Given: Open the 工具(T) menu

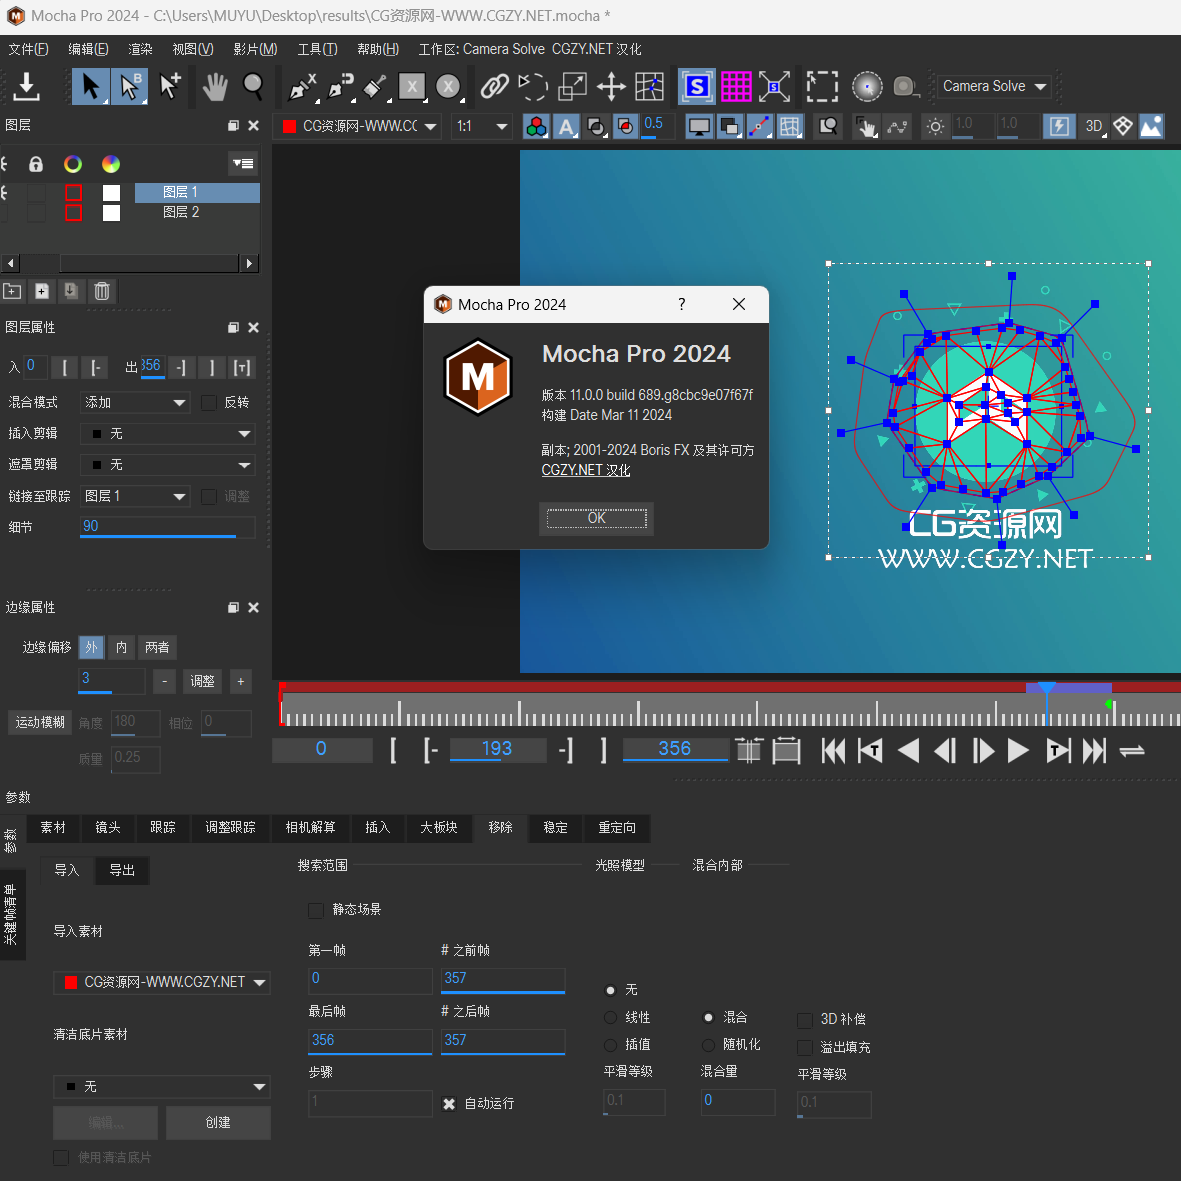Looking at the screenshot, I should [317, 49].
